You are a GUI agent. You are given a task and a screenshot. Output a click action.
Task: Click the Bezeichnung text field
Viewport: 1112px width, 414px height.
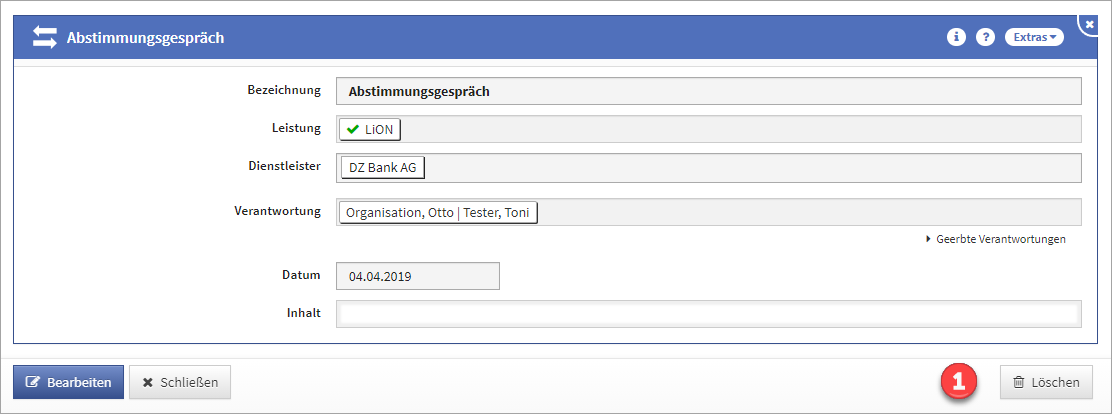pyautogui.click(x=708, y=91)
